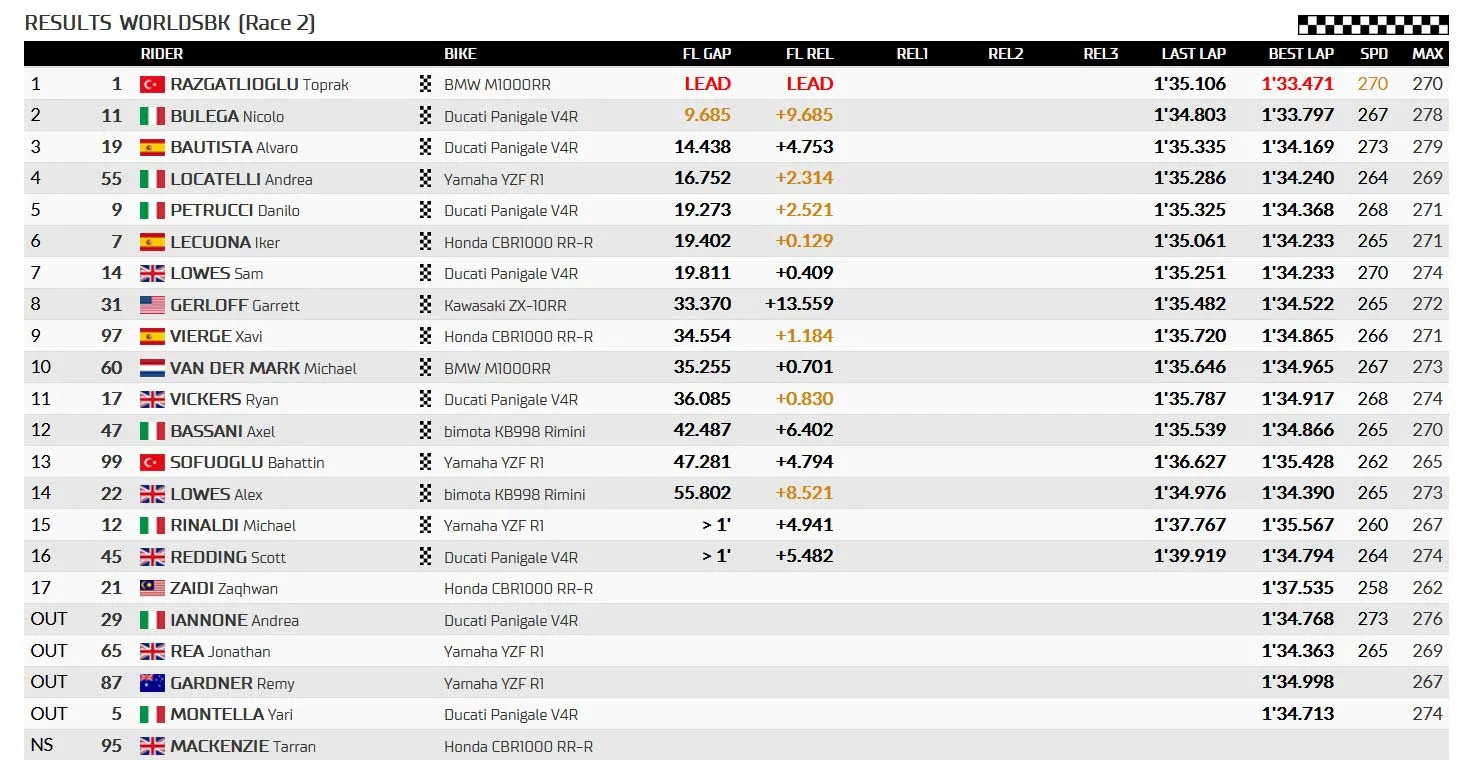Click the Italian flag beside Rinaldi Michael
The width and height of the screenshot is (1465, 769).
pyautogui.click(x=152, y=526)
